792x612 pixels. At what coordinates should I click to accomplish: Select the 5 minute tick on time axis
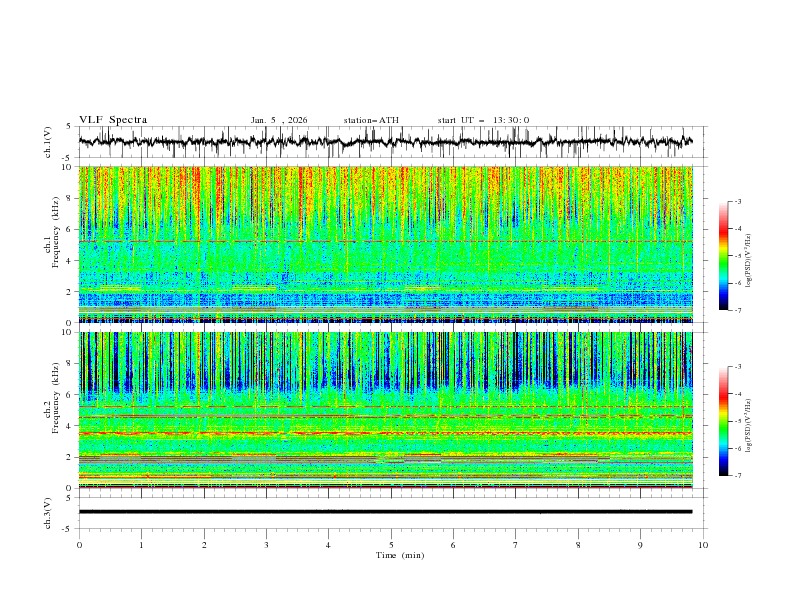391,545
